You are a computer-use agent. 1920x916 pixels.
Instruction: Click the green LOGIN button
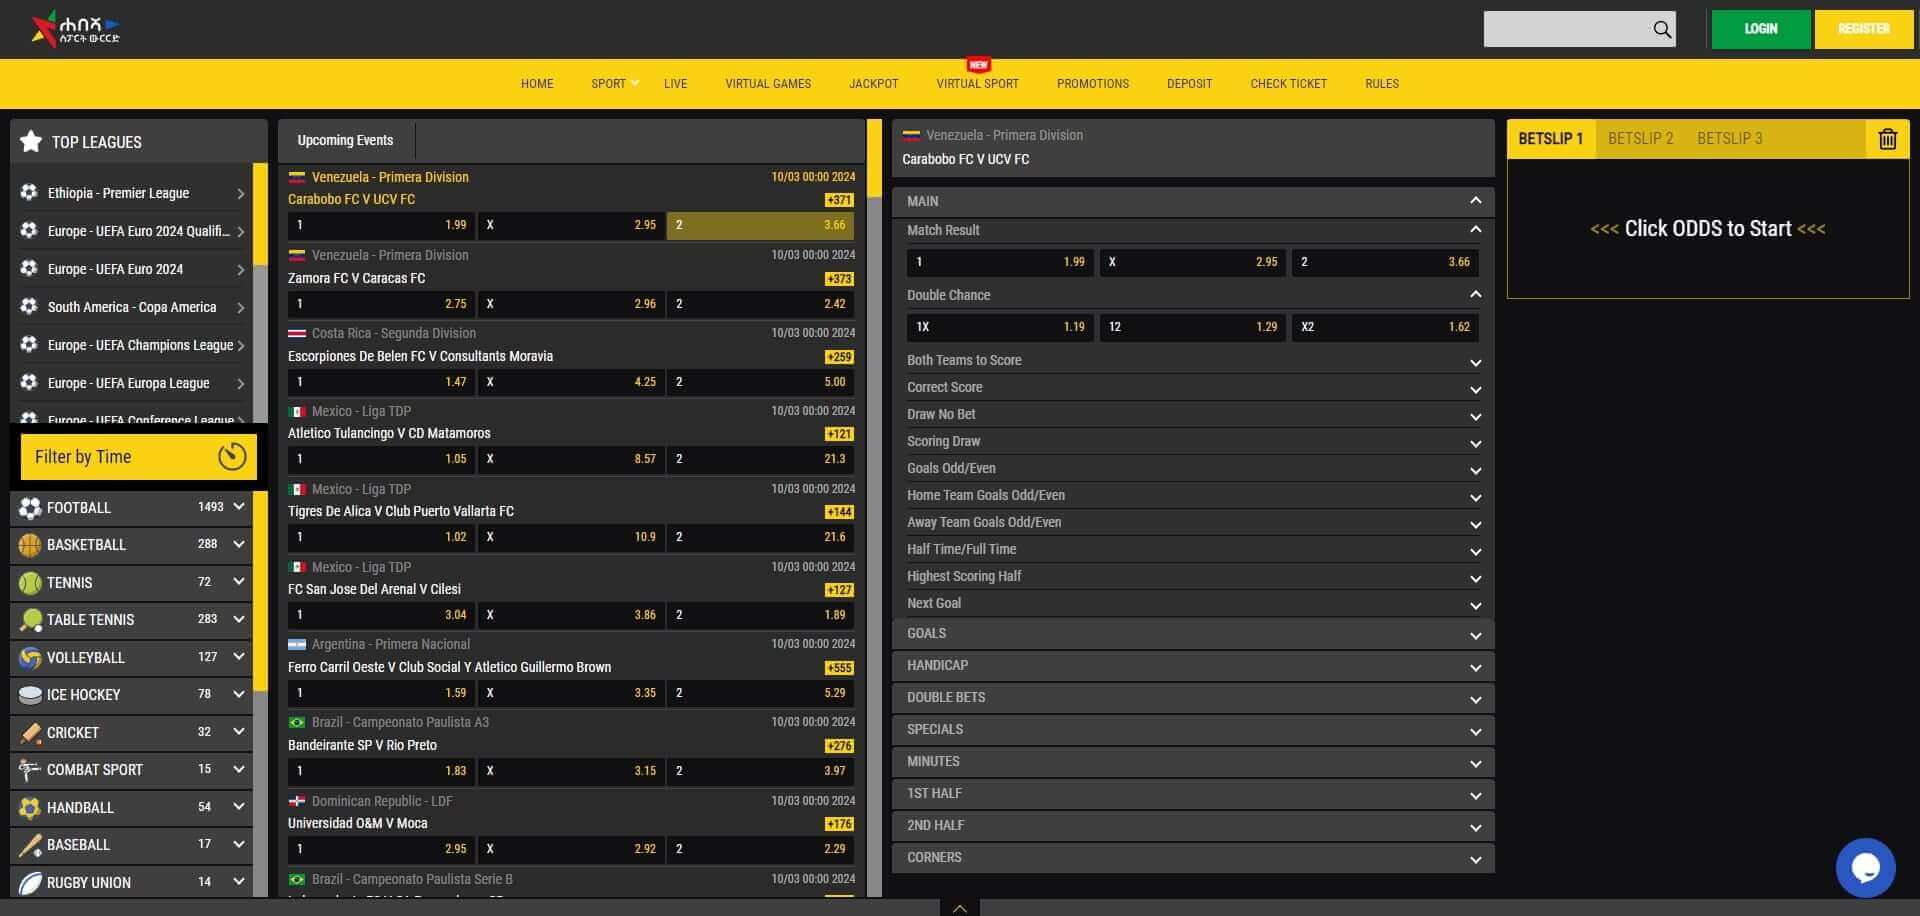[x=1760, y=29]
